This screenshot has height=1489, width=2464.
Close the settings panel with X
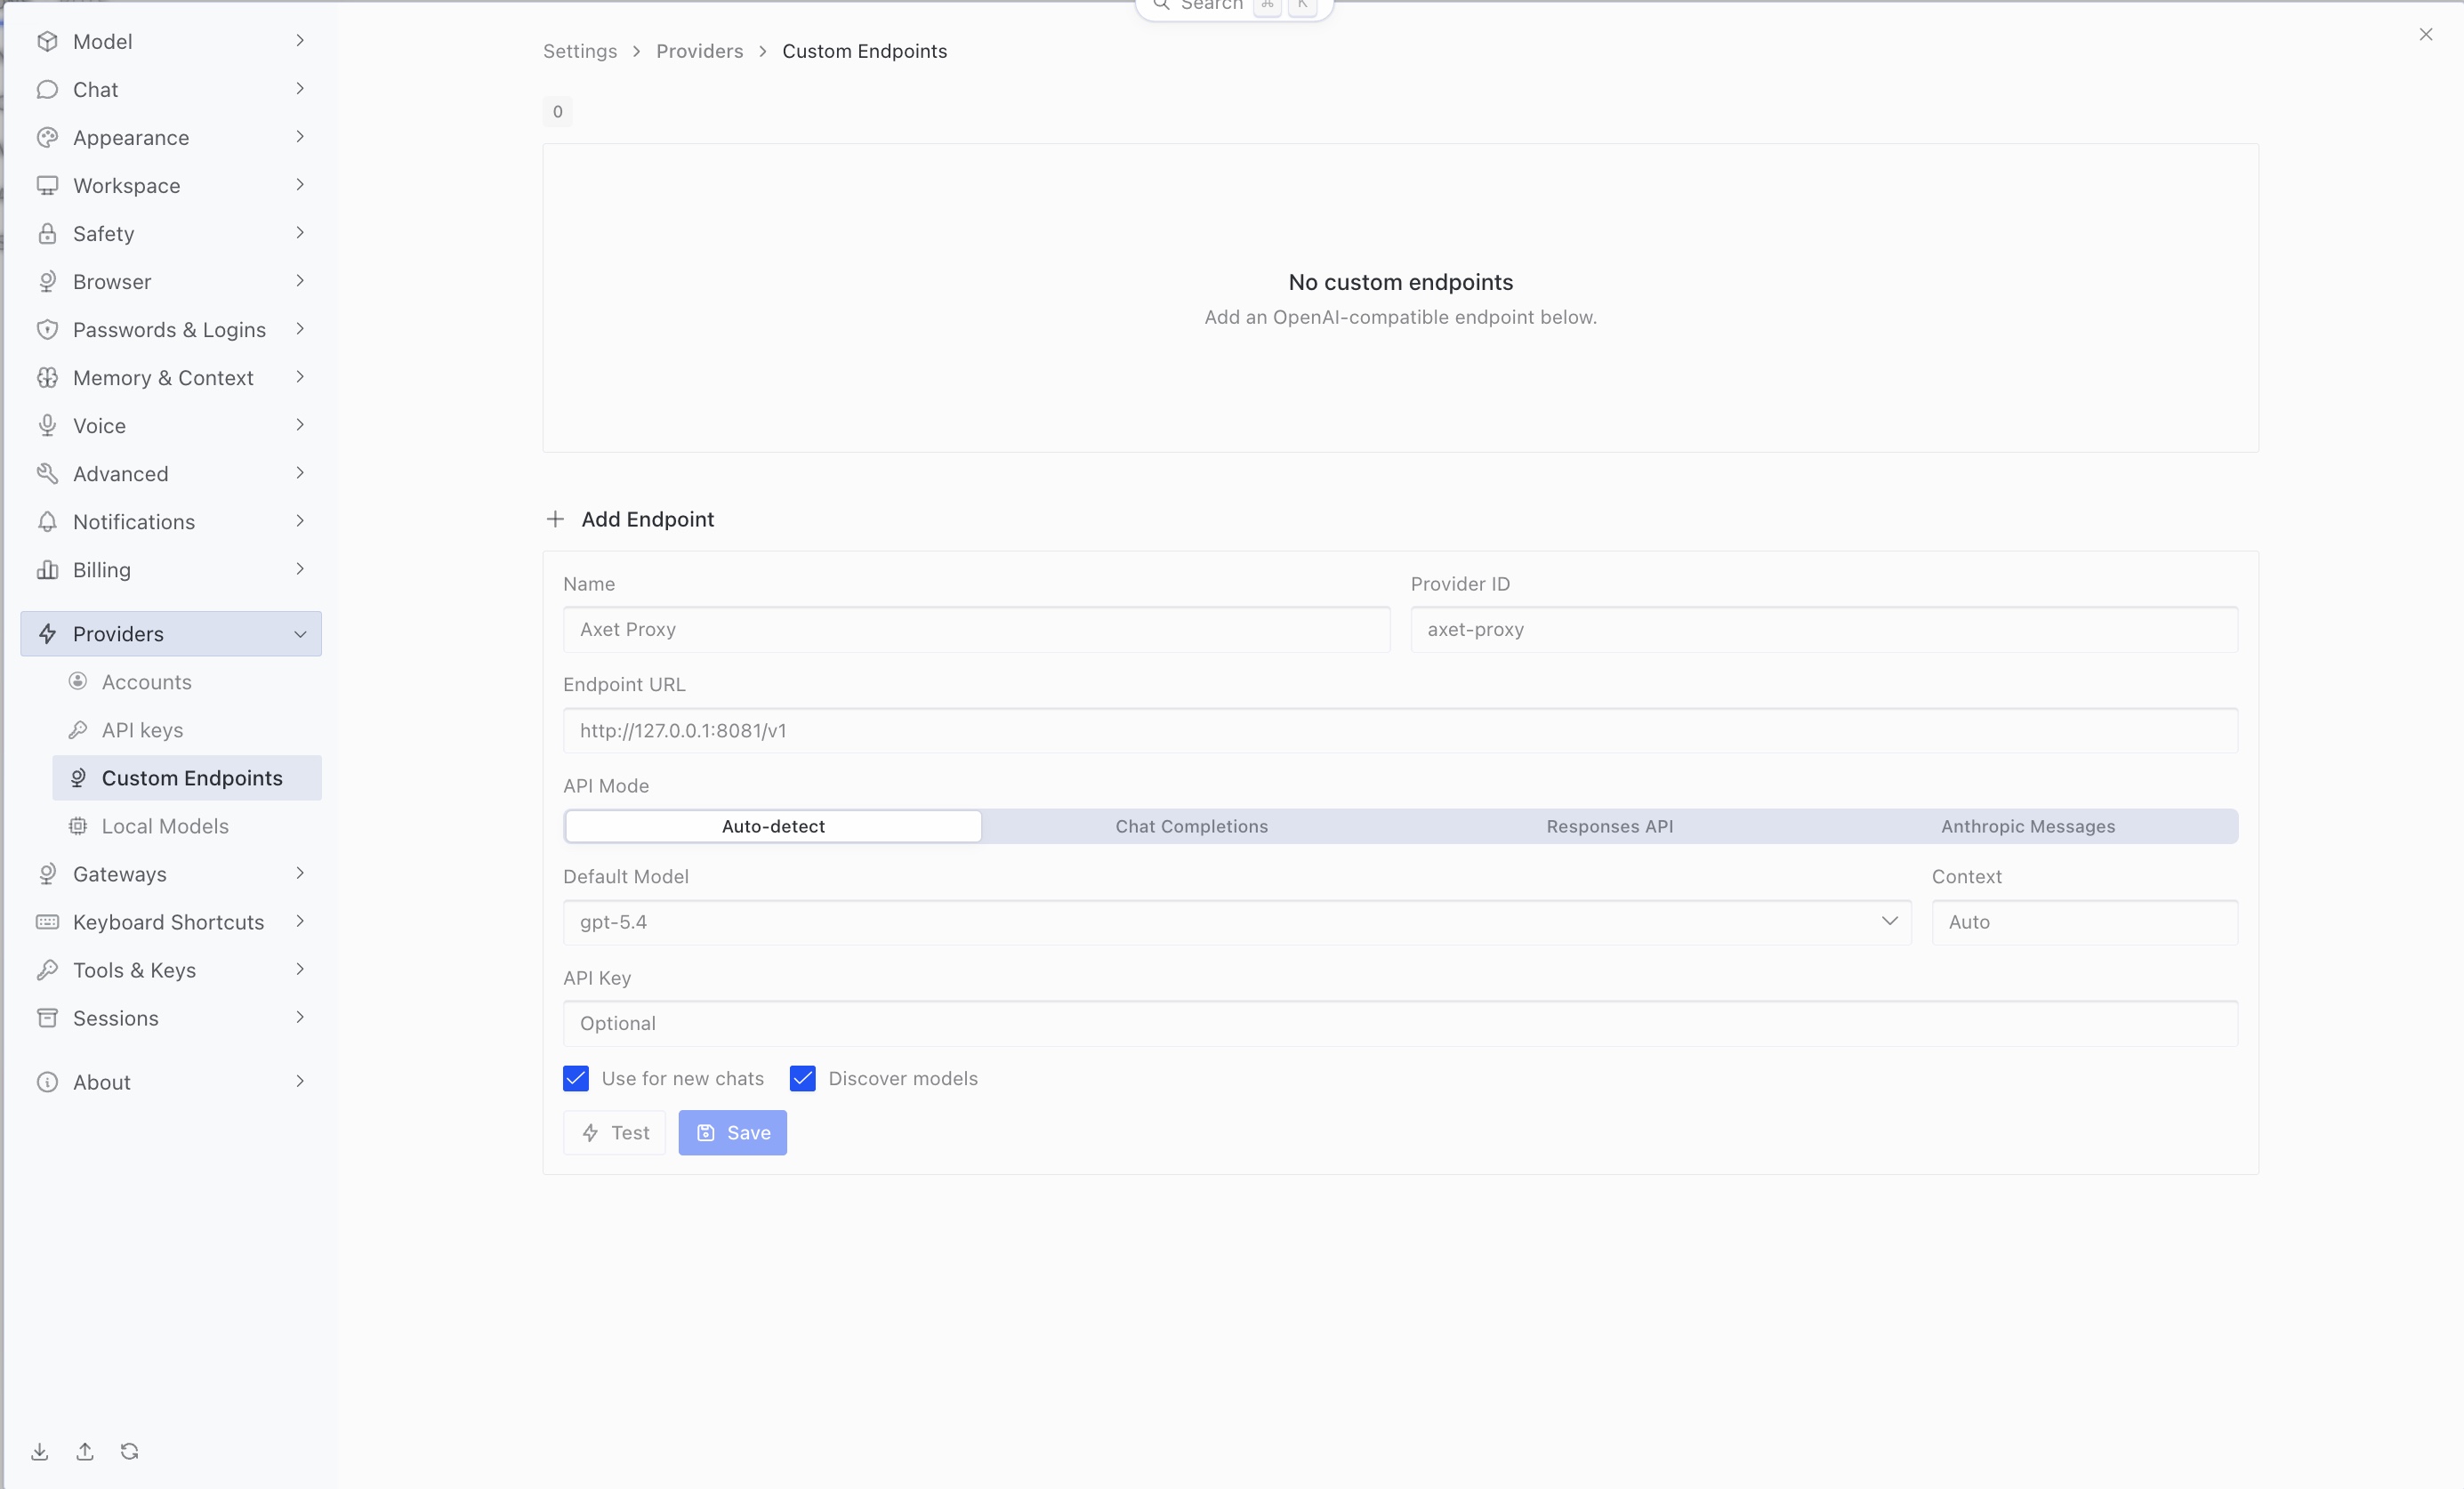(2426, 34)
